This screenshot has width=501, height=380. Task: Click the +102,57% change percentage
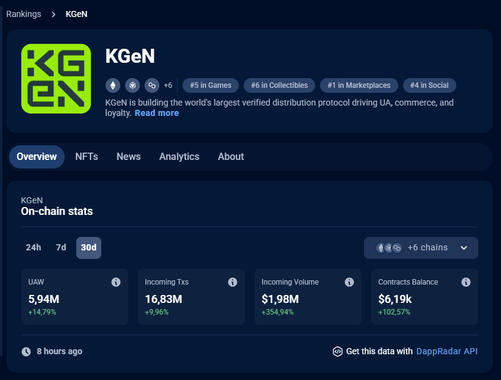click(x=394, y=312)
